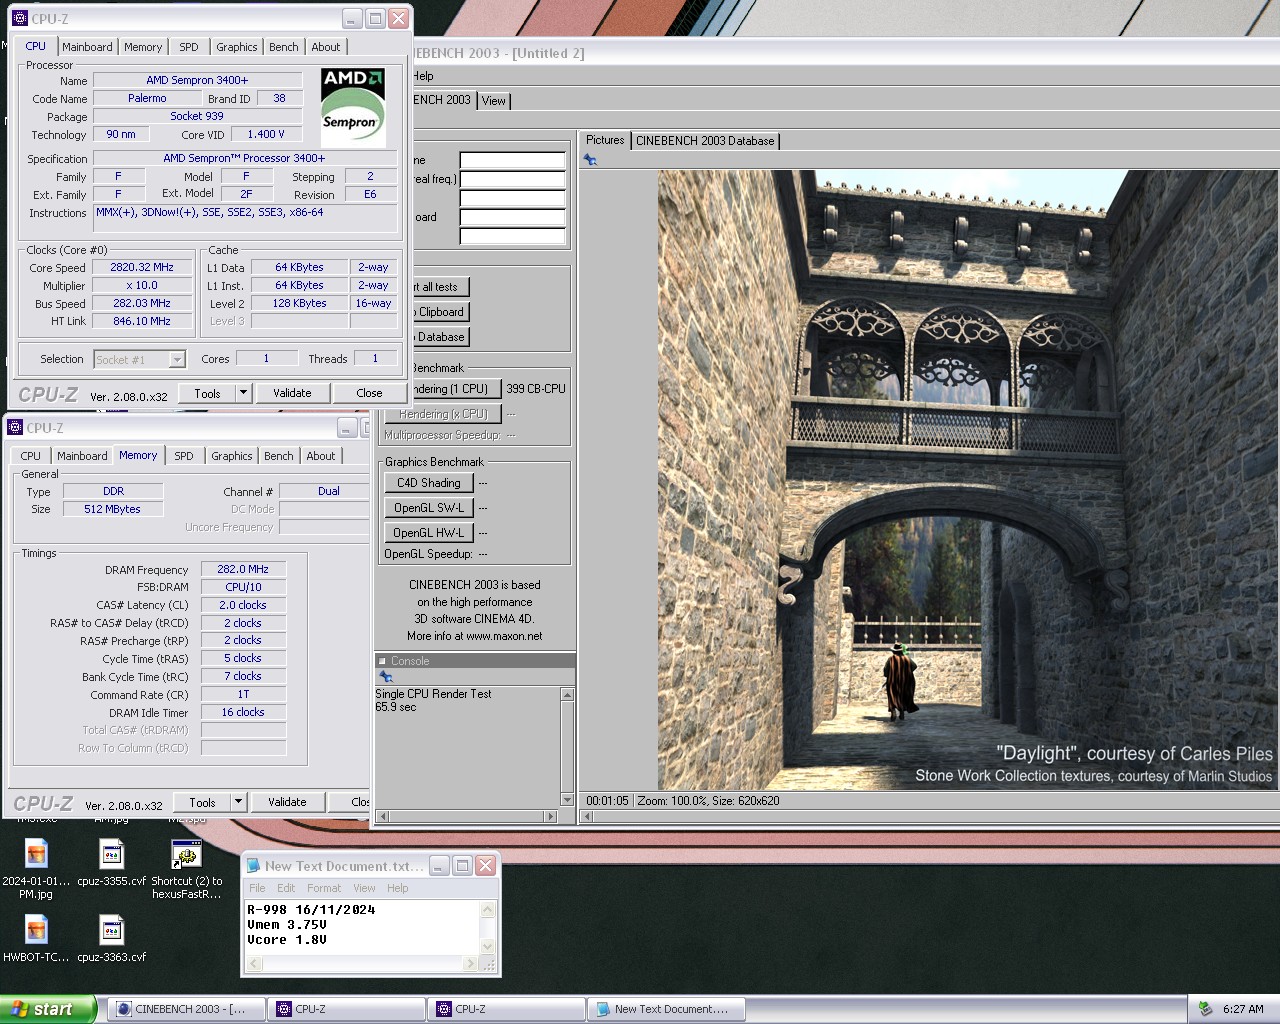Open File menu in Notepad
1280x1024 pixels.
pos(257,888)
